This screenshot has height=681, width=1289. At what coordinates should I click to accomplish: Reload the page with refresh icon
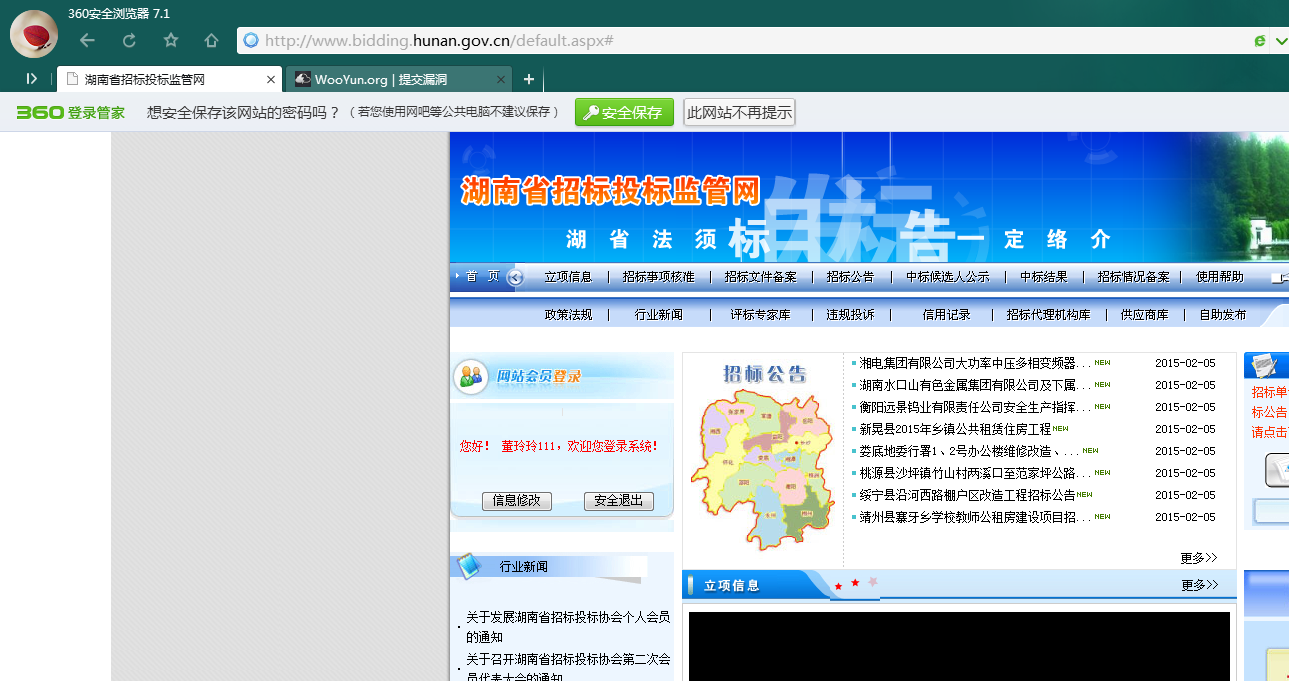129,40
